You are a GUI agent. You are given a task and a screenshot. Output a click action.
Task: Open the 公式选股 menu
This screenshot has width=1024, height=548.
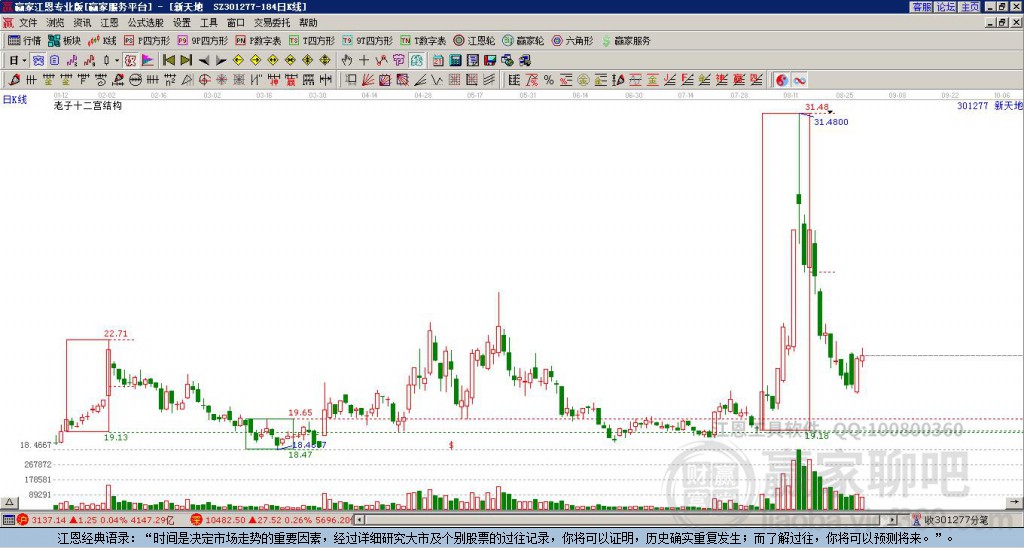pos(145,23)
